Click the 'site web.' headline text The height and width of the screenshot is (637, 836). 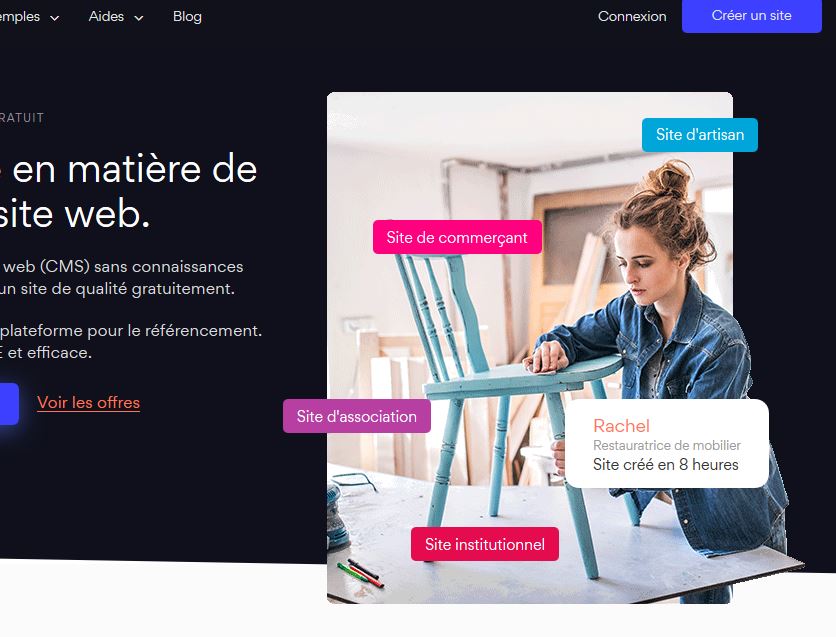(x=75, y=214)
